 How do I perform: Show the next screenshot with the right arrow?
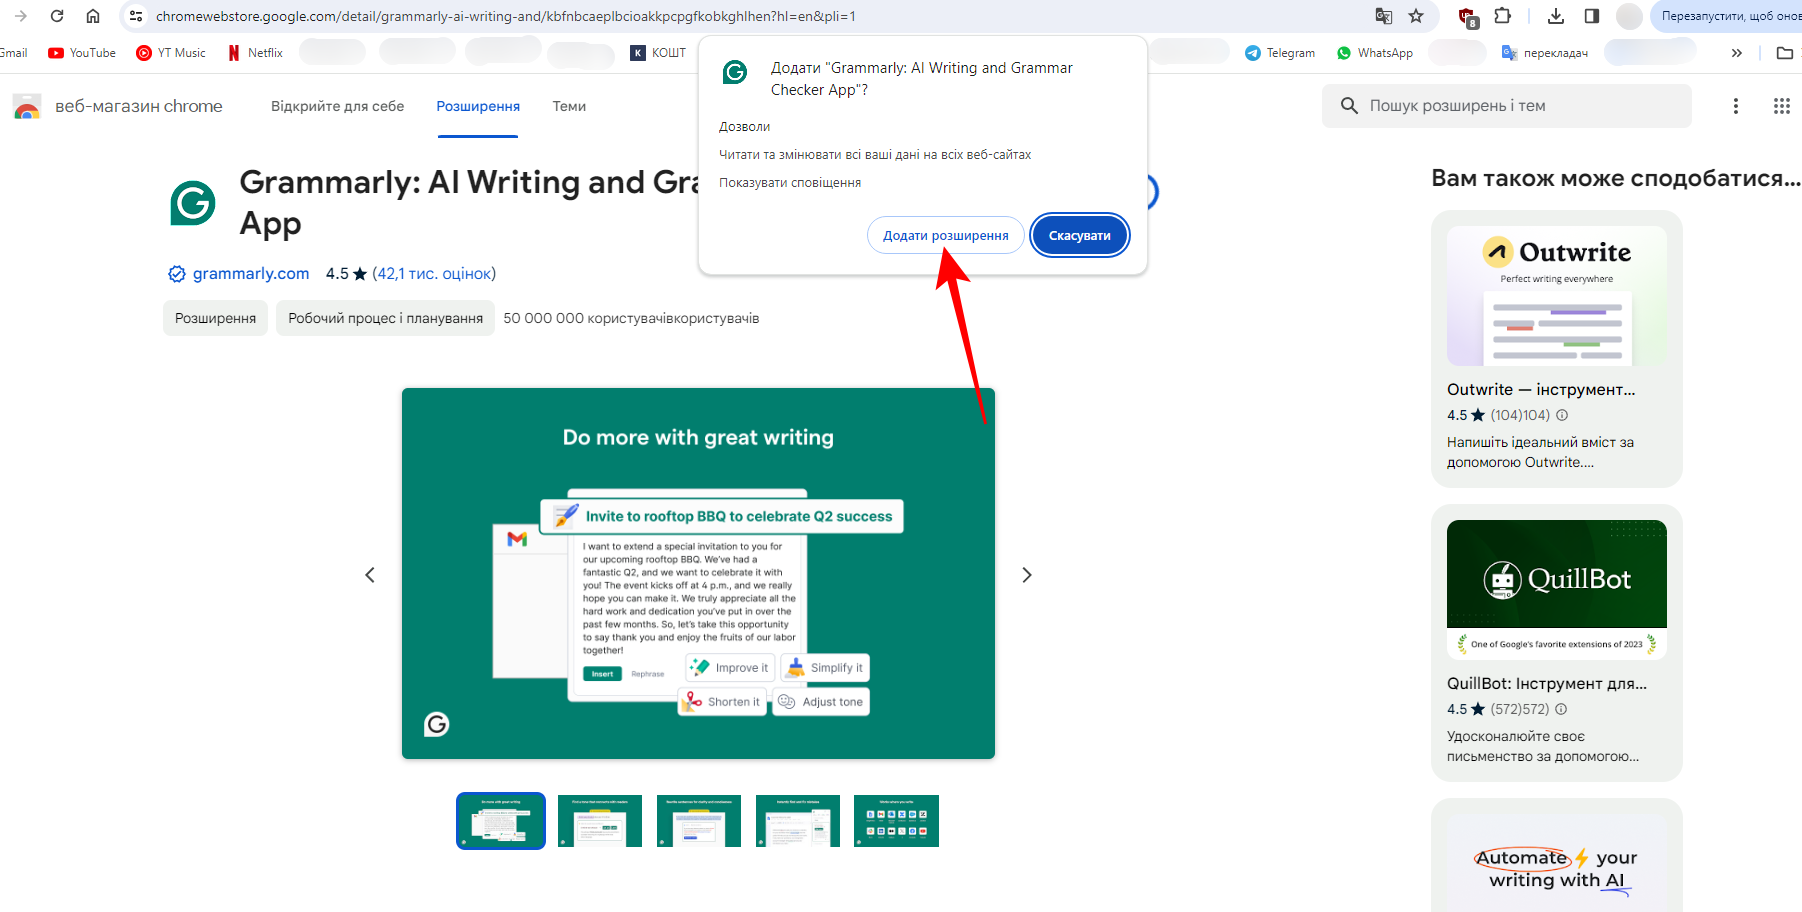coord(1026,575)
